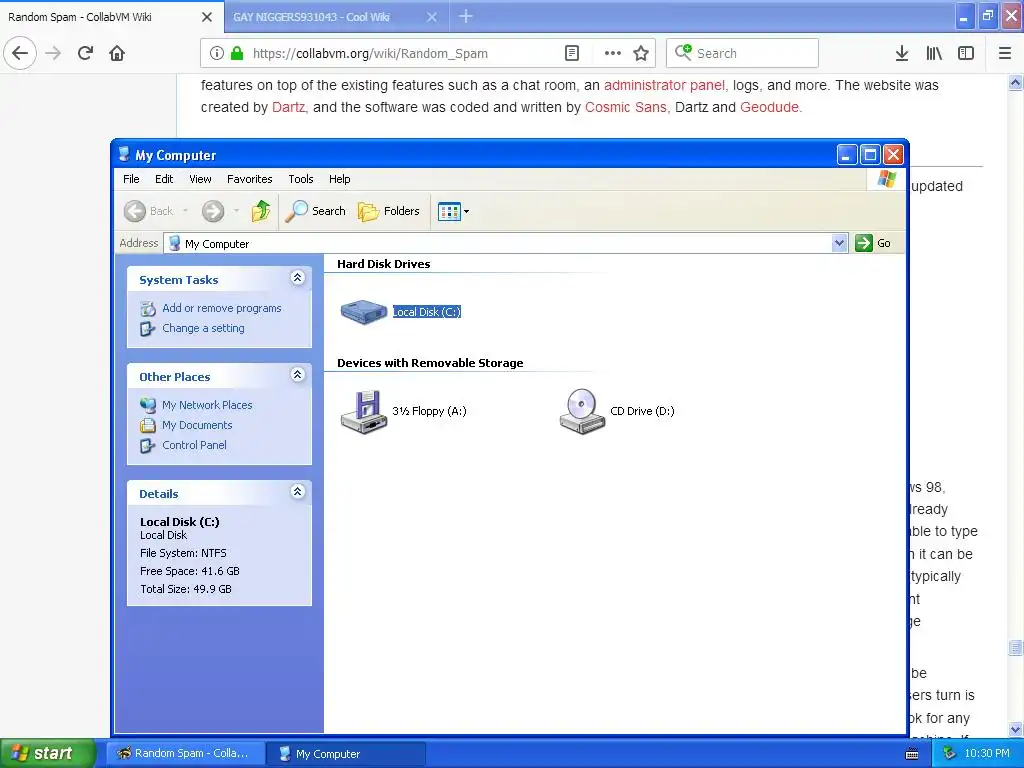Image resolution: width=1024 pixels, height=768 pixels.
Task: Click the Free Space: 41.6 GB text
Action: click(x=189, y=571)
